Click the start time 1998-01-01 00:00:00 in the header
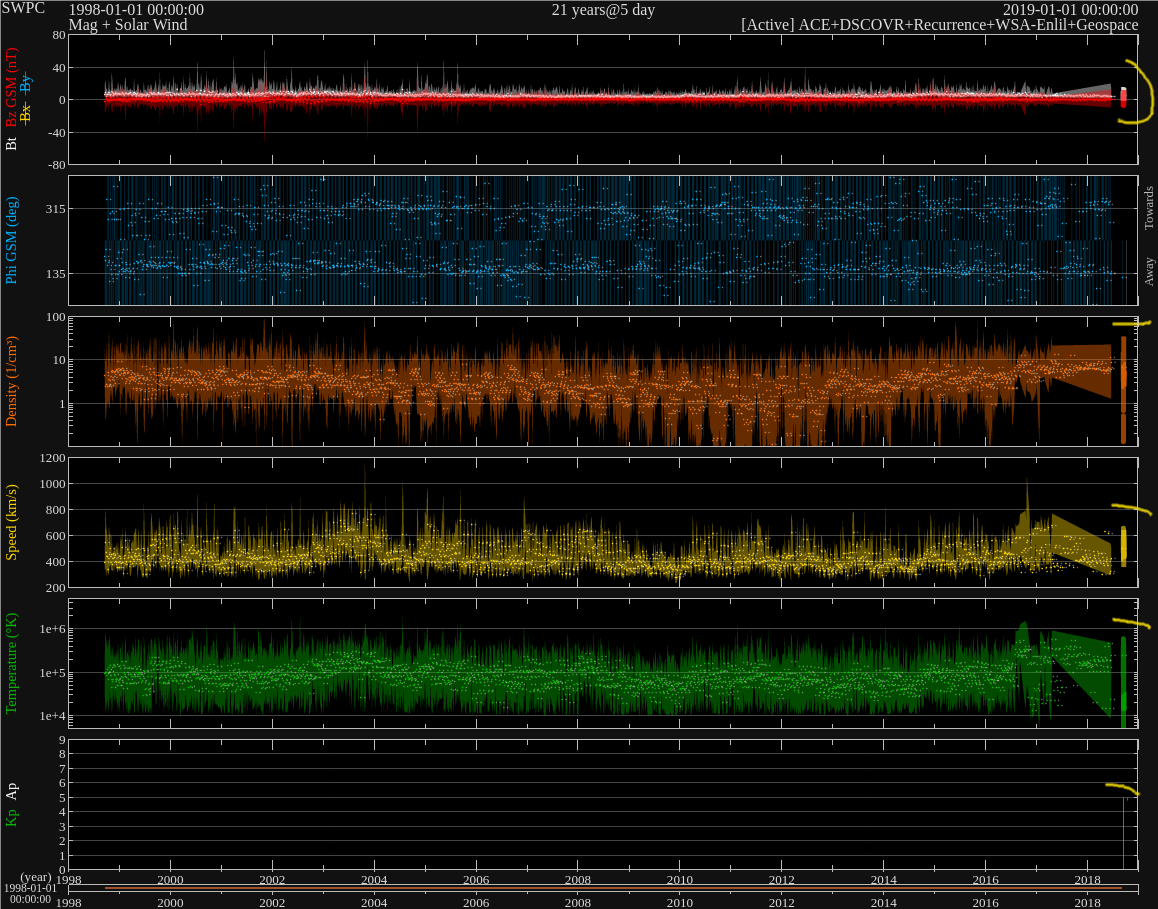This screenshot has height=909, width=1158. pyautogui.click(x=136, y=10)
